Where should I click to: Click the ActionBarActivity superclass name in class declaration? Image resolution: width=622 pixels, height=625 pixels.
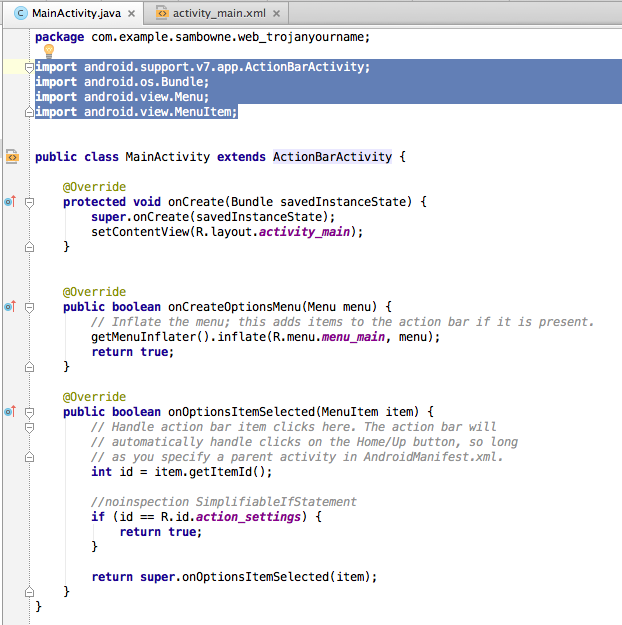tap(332, 157)
